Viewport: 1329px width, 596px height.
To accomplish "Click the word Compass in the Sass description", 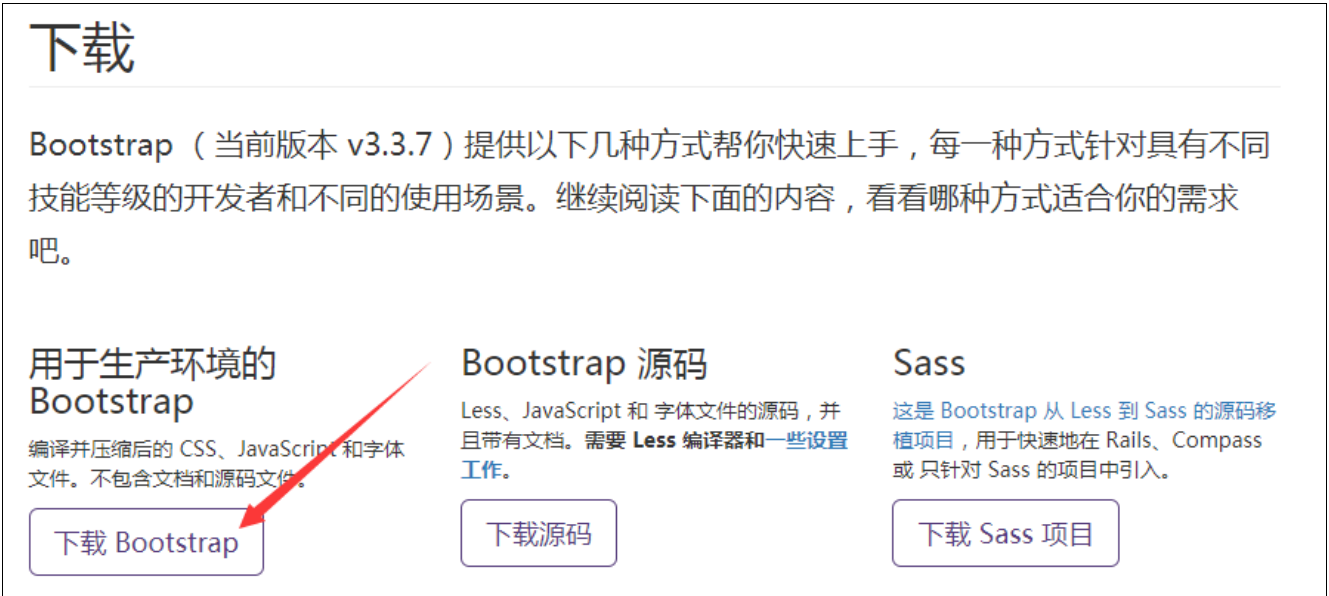I will click(x=1218, y=440).
